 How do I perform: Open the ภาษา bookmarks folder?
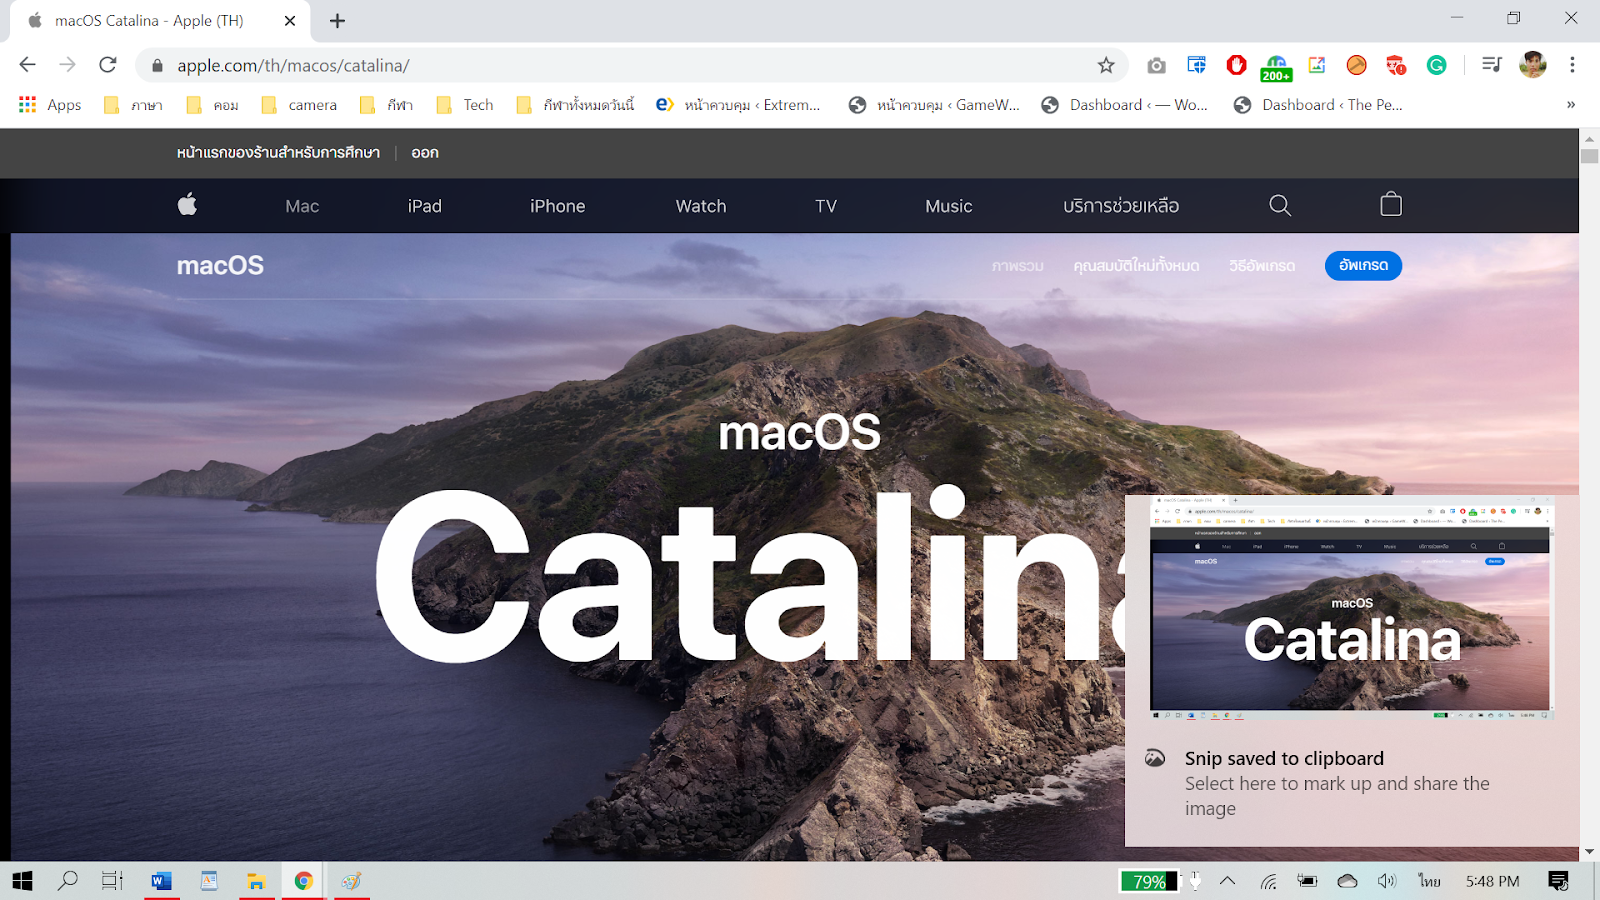[133, 105]
